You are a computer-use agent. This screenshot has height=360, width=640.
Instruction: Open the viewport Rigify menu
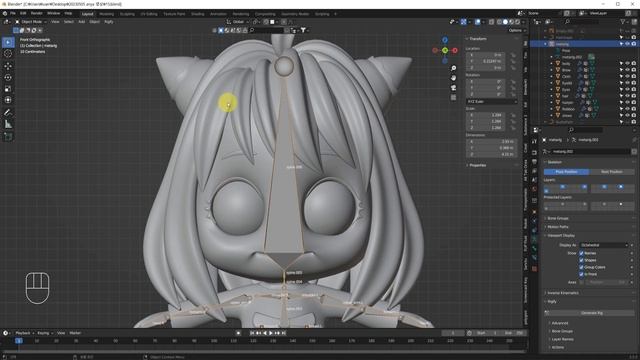[x=109, y=22]
